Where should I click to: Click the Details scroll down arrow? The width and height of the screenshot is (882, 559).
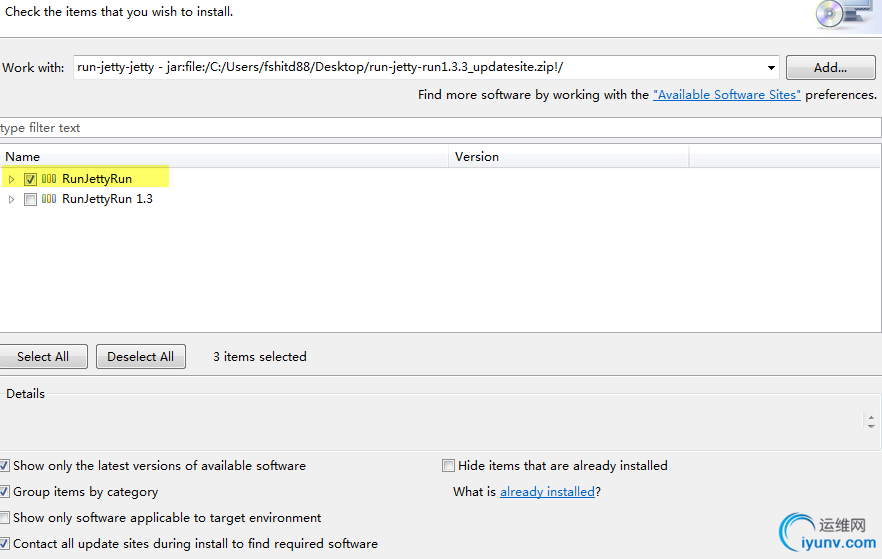tap(871, 426)
